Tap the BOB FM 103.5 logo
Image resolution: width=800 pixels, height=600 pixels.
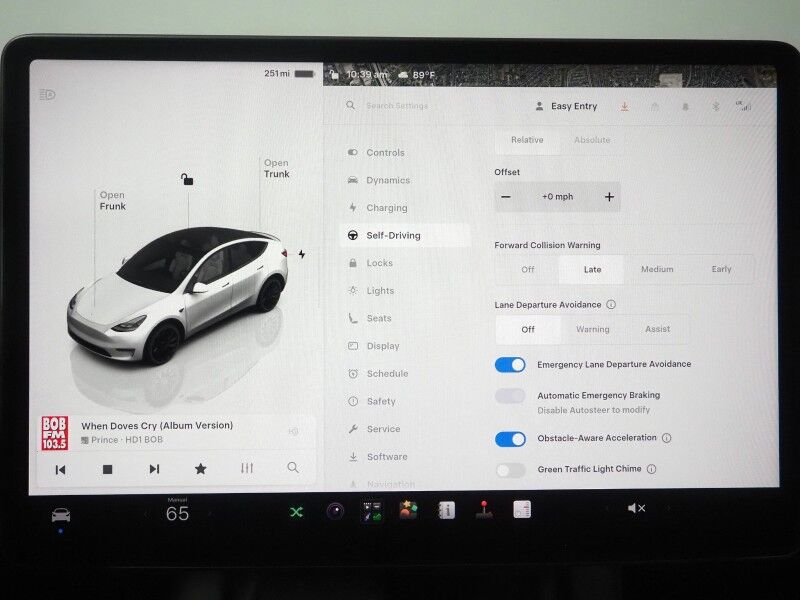coord(55,433)
